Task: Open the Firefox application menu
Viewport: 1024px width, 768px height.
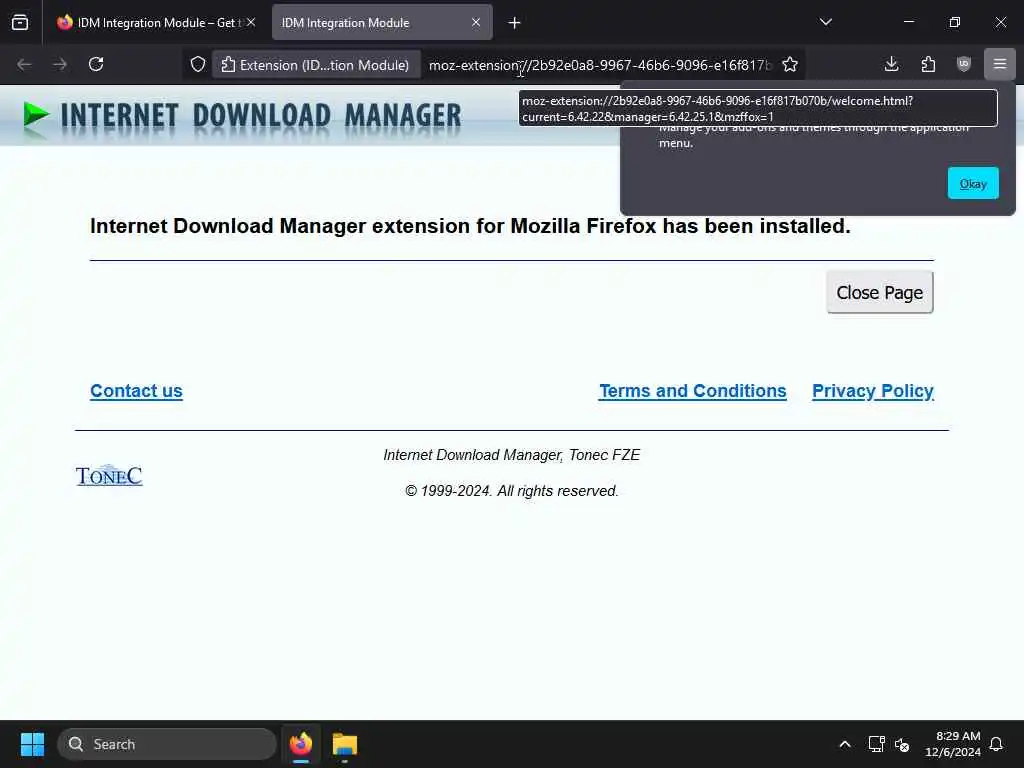Action: (1000, 64)
